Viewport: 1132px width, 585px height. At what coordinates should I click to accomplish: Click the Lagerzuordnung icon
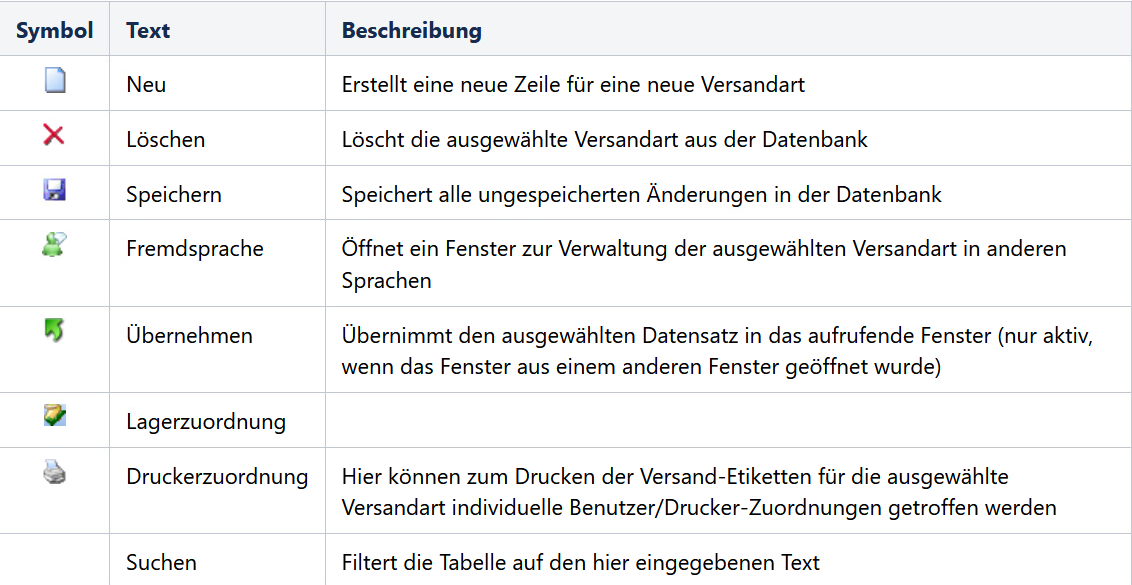pos(54,415)
